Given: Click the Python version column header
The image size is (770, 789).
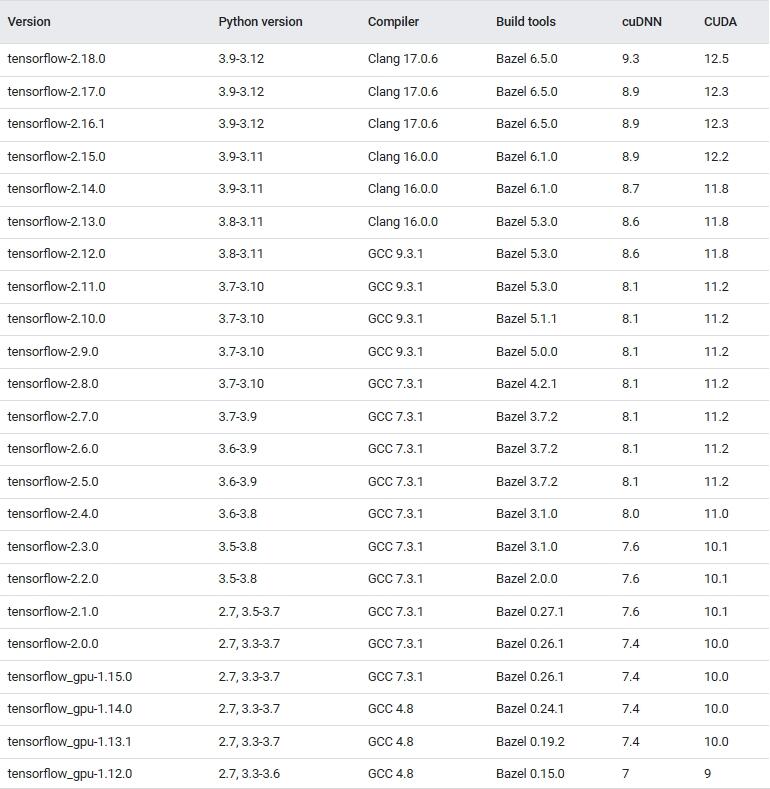Looking at the screenshot, I should tap(260, 21).
